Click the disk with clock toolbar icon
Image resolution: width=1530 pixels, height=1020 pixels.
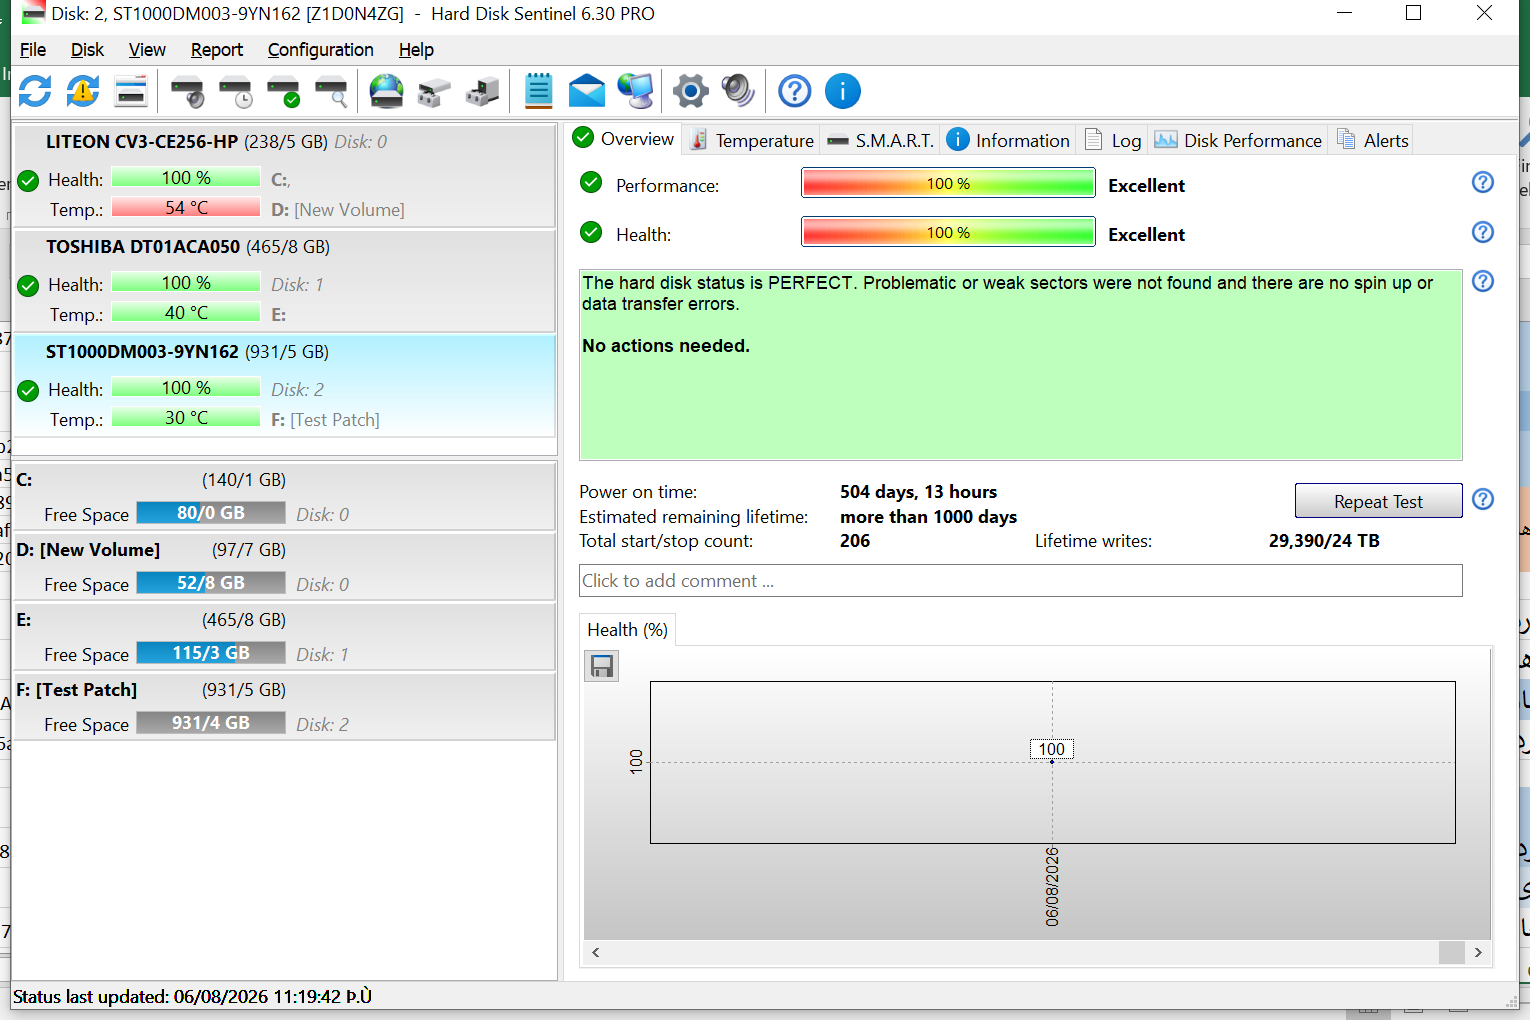[235, 91]
